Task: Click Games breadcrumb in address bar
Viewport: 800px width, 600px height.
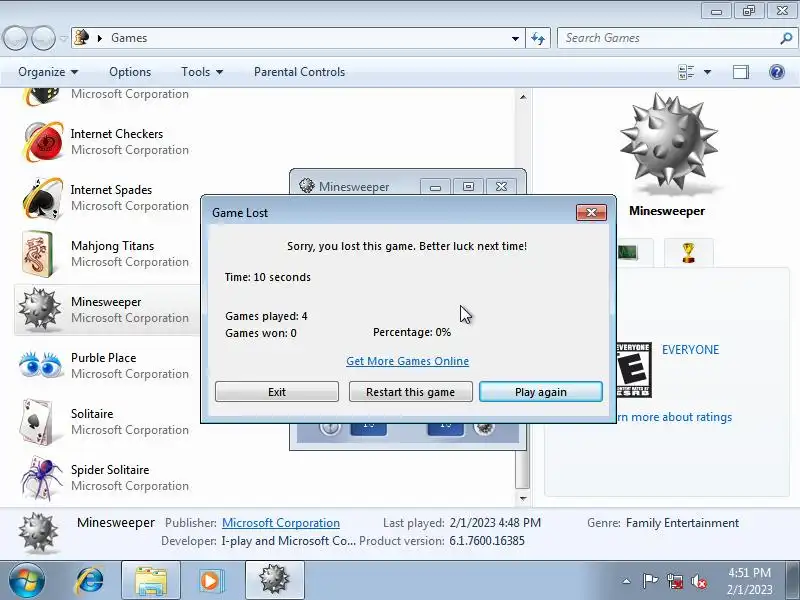Action: click(x=129, y=38)
